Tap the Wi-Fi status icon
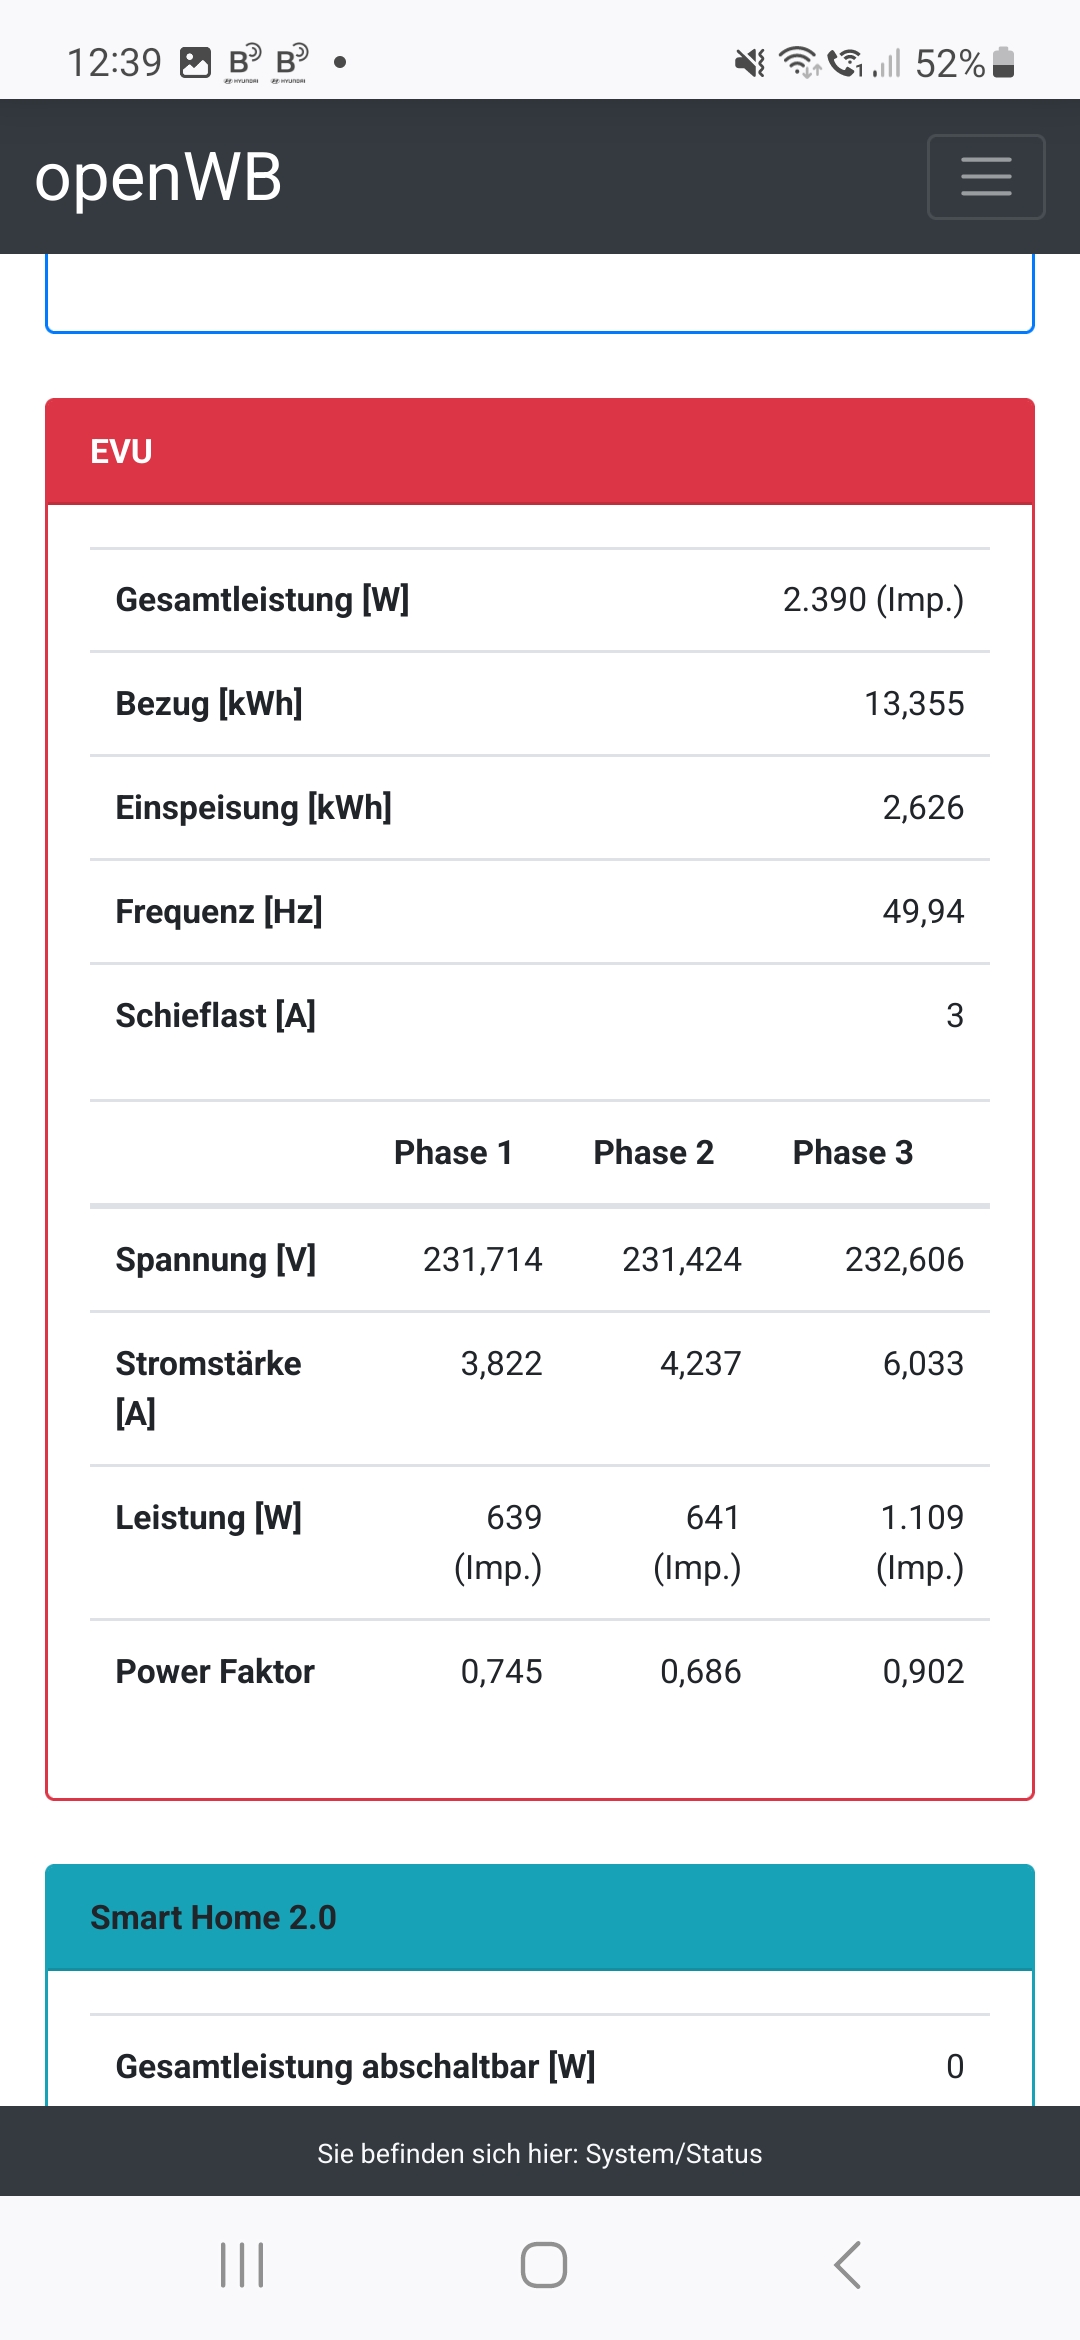 click(798, 63)
